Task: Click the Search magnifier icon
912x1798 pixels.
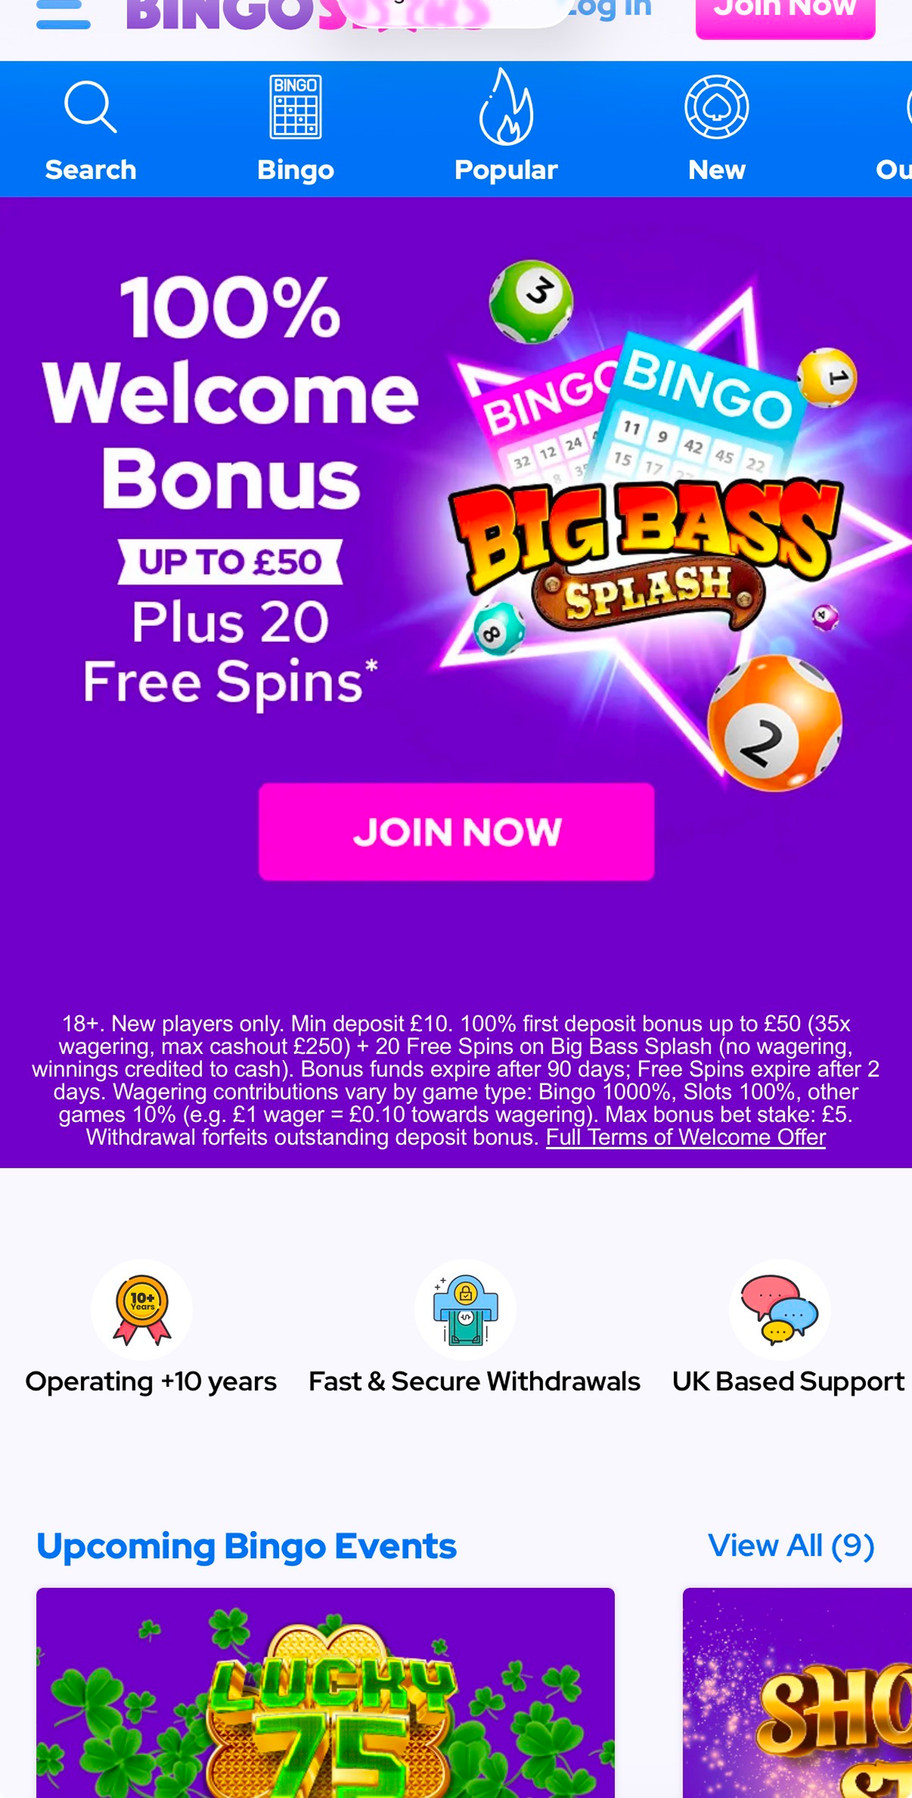Action: coord(91,107)
